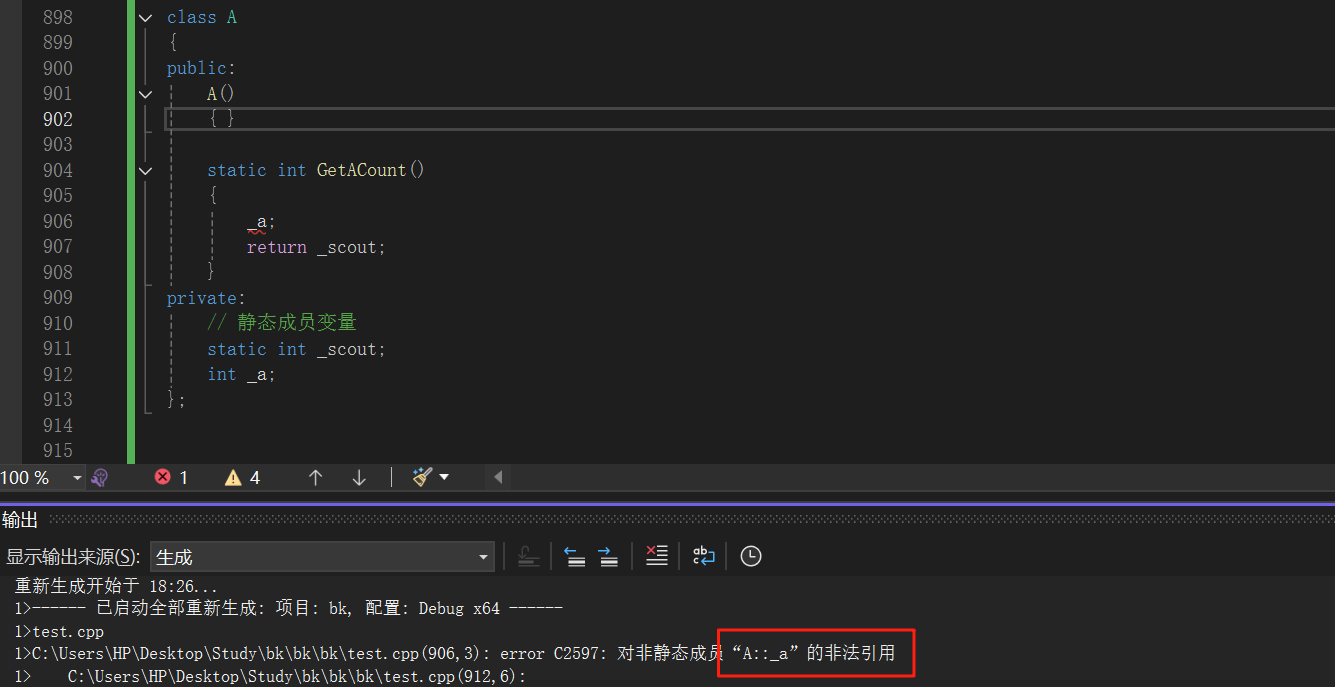Click line number 902 in the gutter
Viewport: 1335px width, 687px height.
coord(57,119)
